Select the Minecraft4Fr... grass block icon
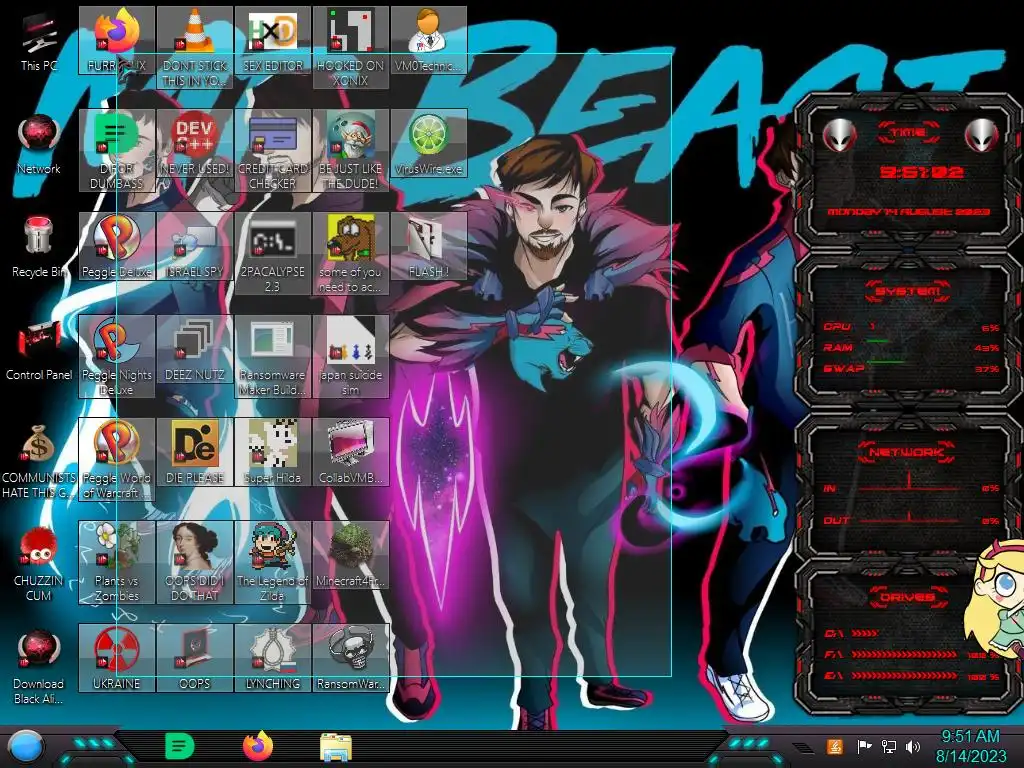 coord(351,555)
